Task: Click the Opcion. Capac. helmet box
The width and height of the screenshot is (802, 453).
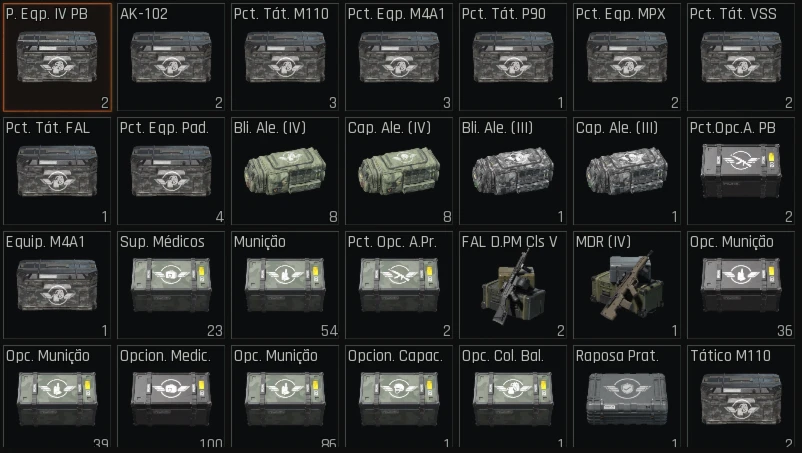Action: point(399,397)
